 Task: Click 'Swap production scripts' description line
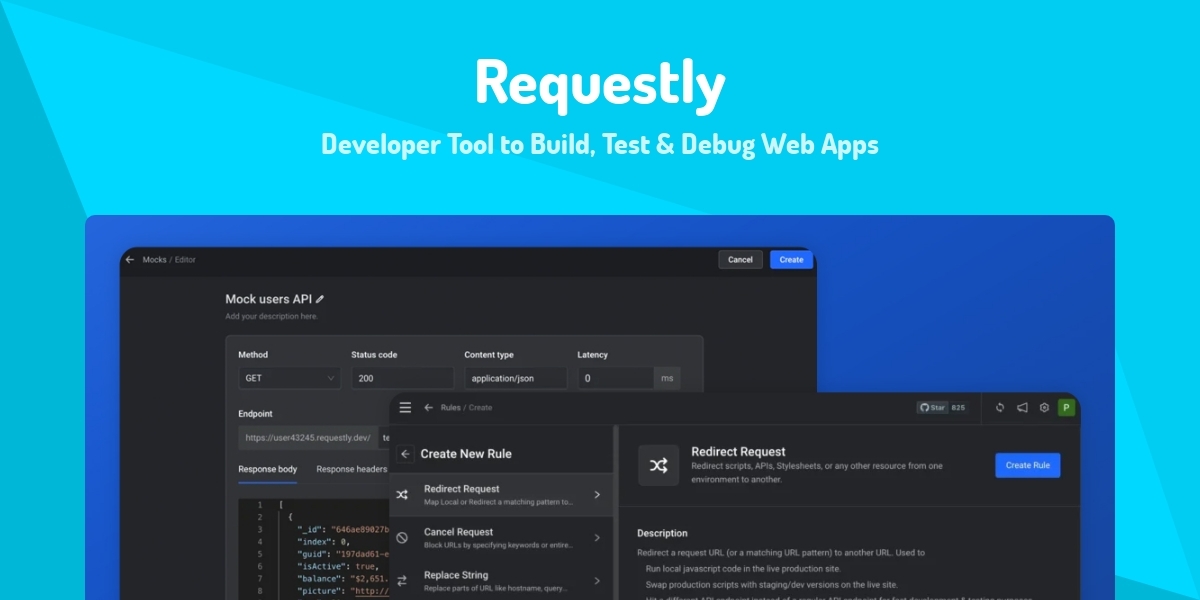[x=771, y=584]
